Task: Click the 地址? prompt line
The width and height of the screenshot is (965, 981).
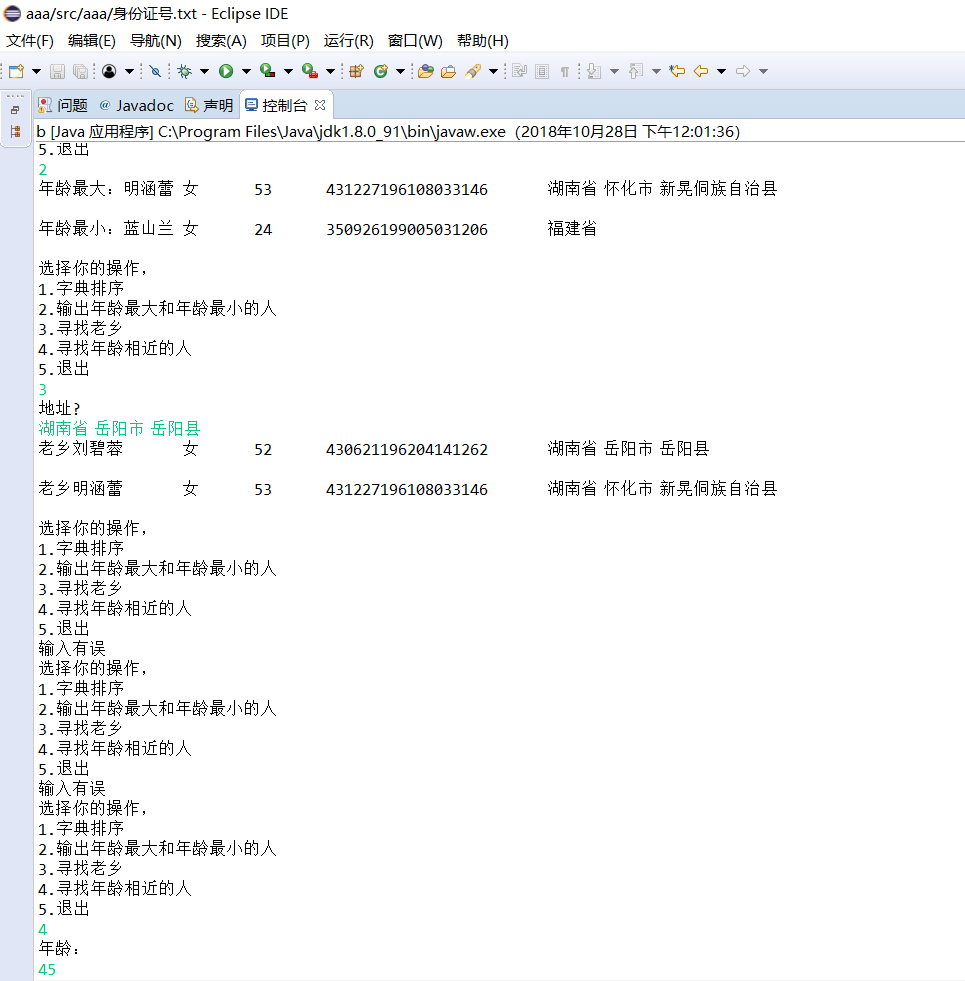Action: [x=59, y=409]
